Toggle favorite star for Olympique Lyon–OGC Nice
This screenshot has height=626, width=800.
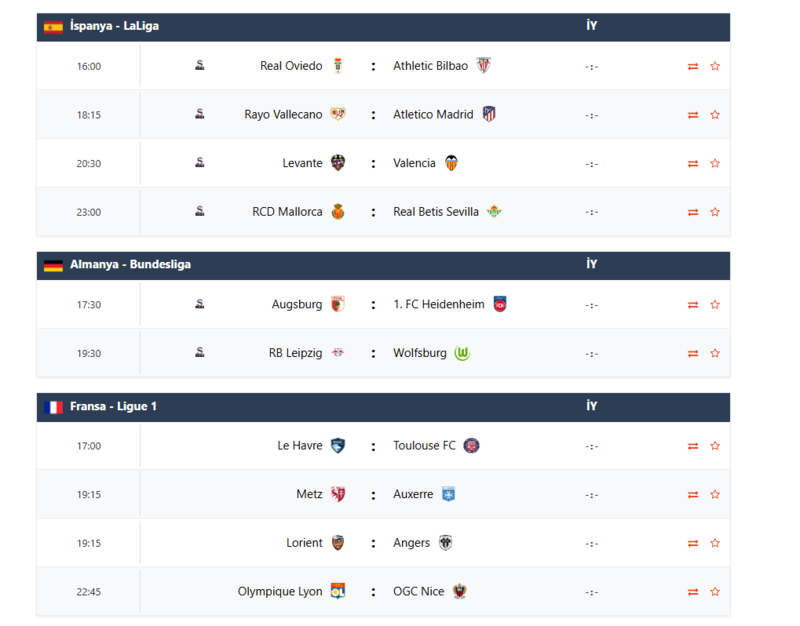point(715,592)
